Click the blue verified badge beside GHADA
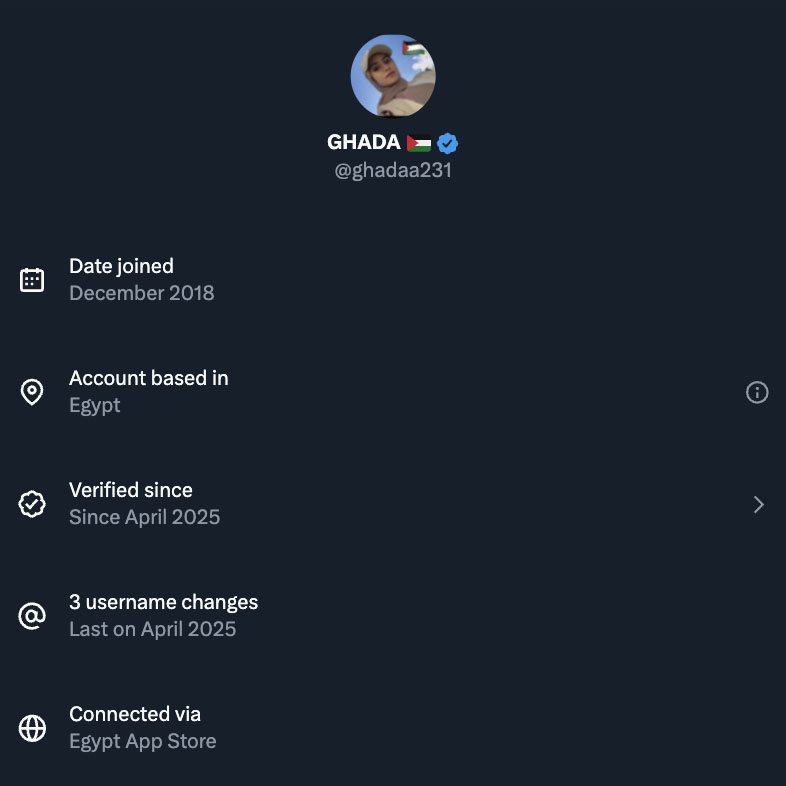This screenshot has height=786, width=786. click(447, 143)
